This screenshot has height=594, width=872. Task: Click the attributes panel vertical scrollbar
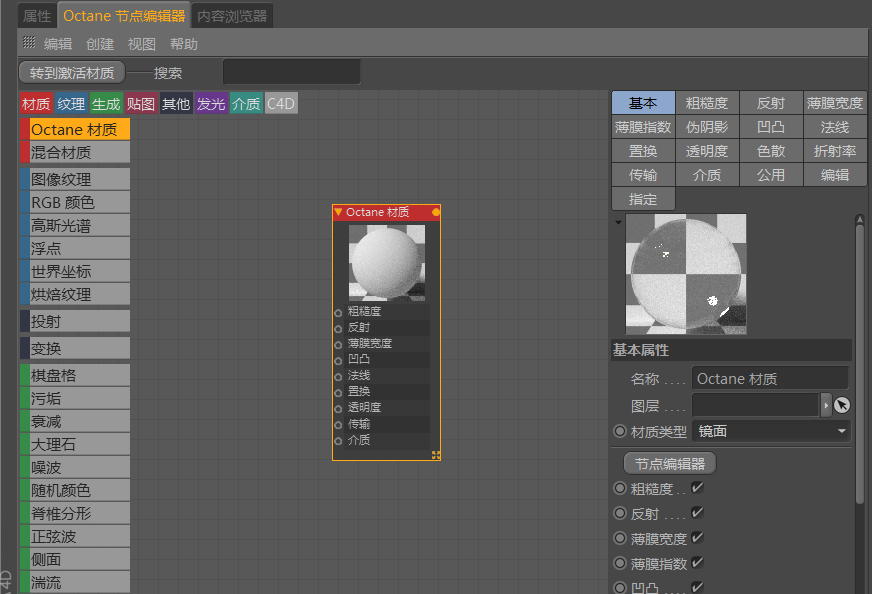click(x=860, y=362)
